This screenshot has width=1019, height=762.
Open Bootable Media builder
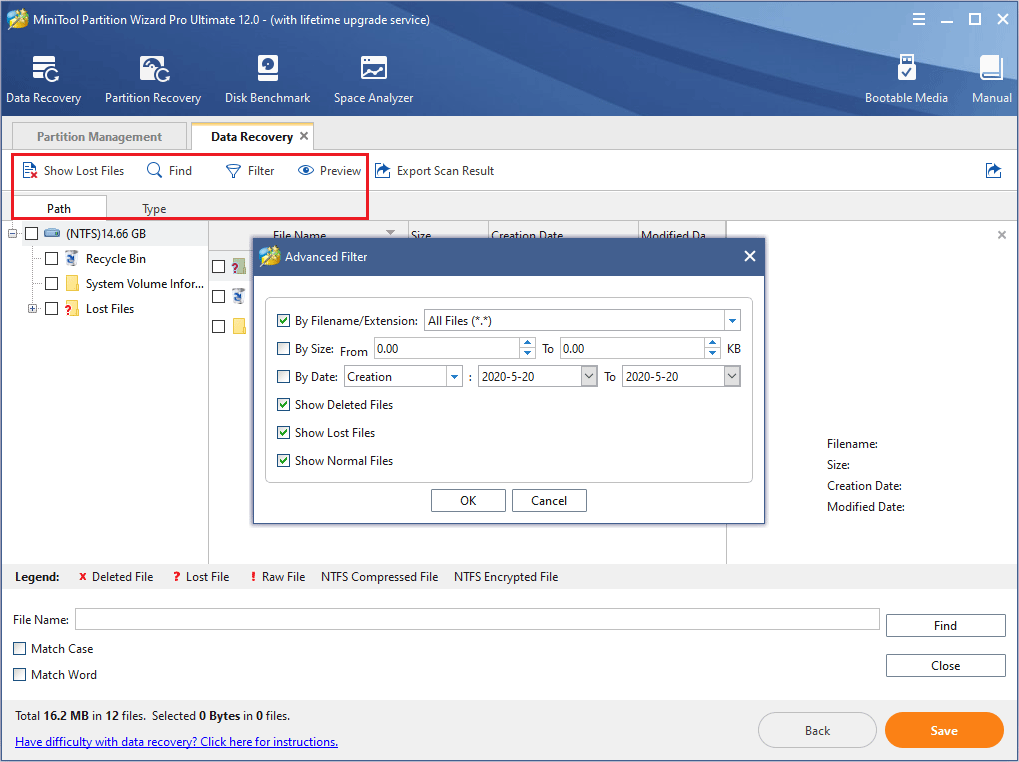(906, 79)
